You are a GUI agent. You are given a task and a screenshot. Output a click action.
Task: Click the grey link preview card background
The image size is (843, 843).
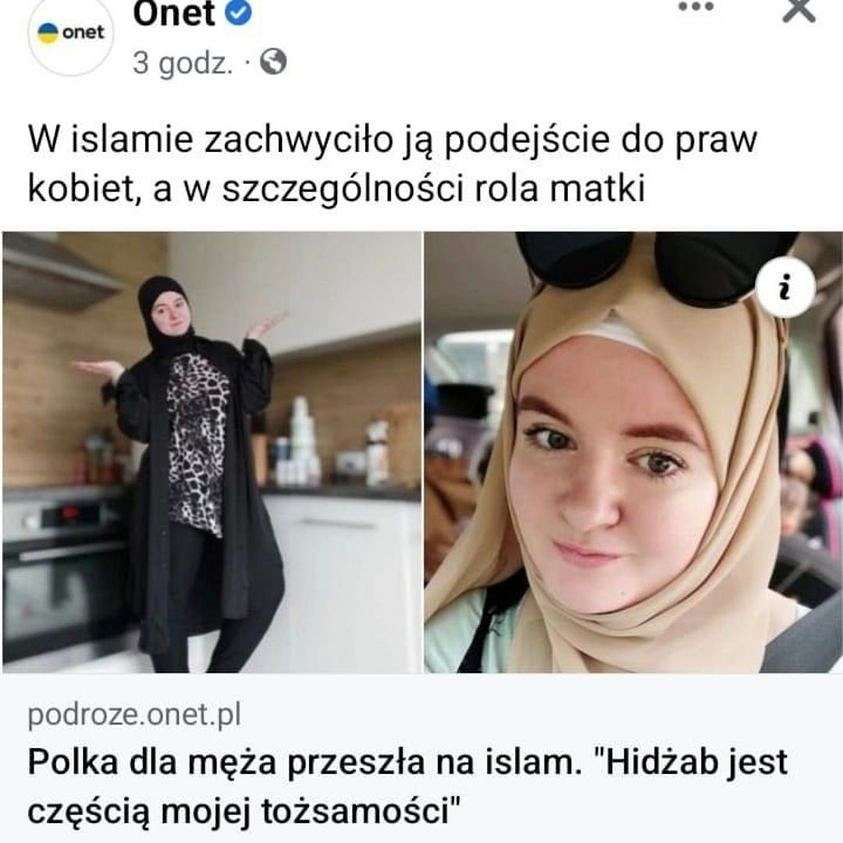[422, 758]
